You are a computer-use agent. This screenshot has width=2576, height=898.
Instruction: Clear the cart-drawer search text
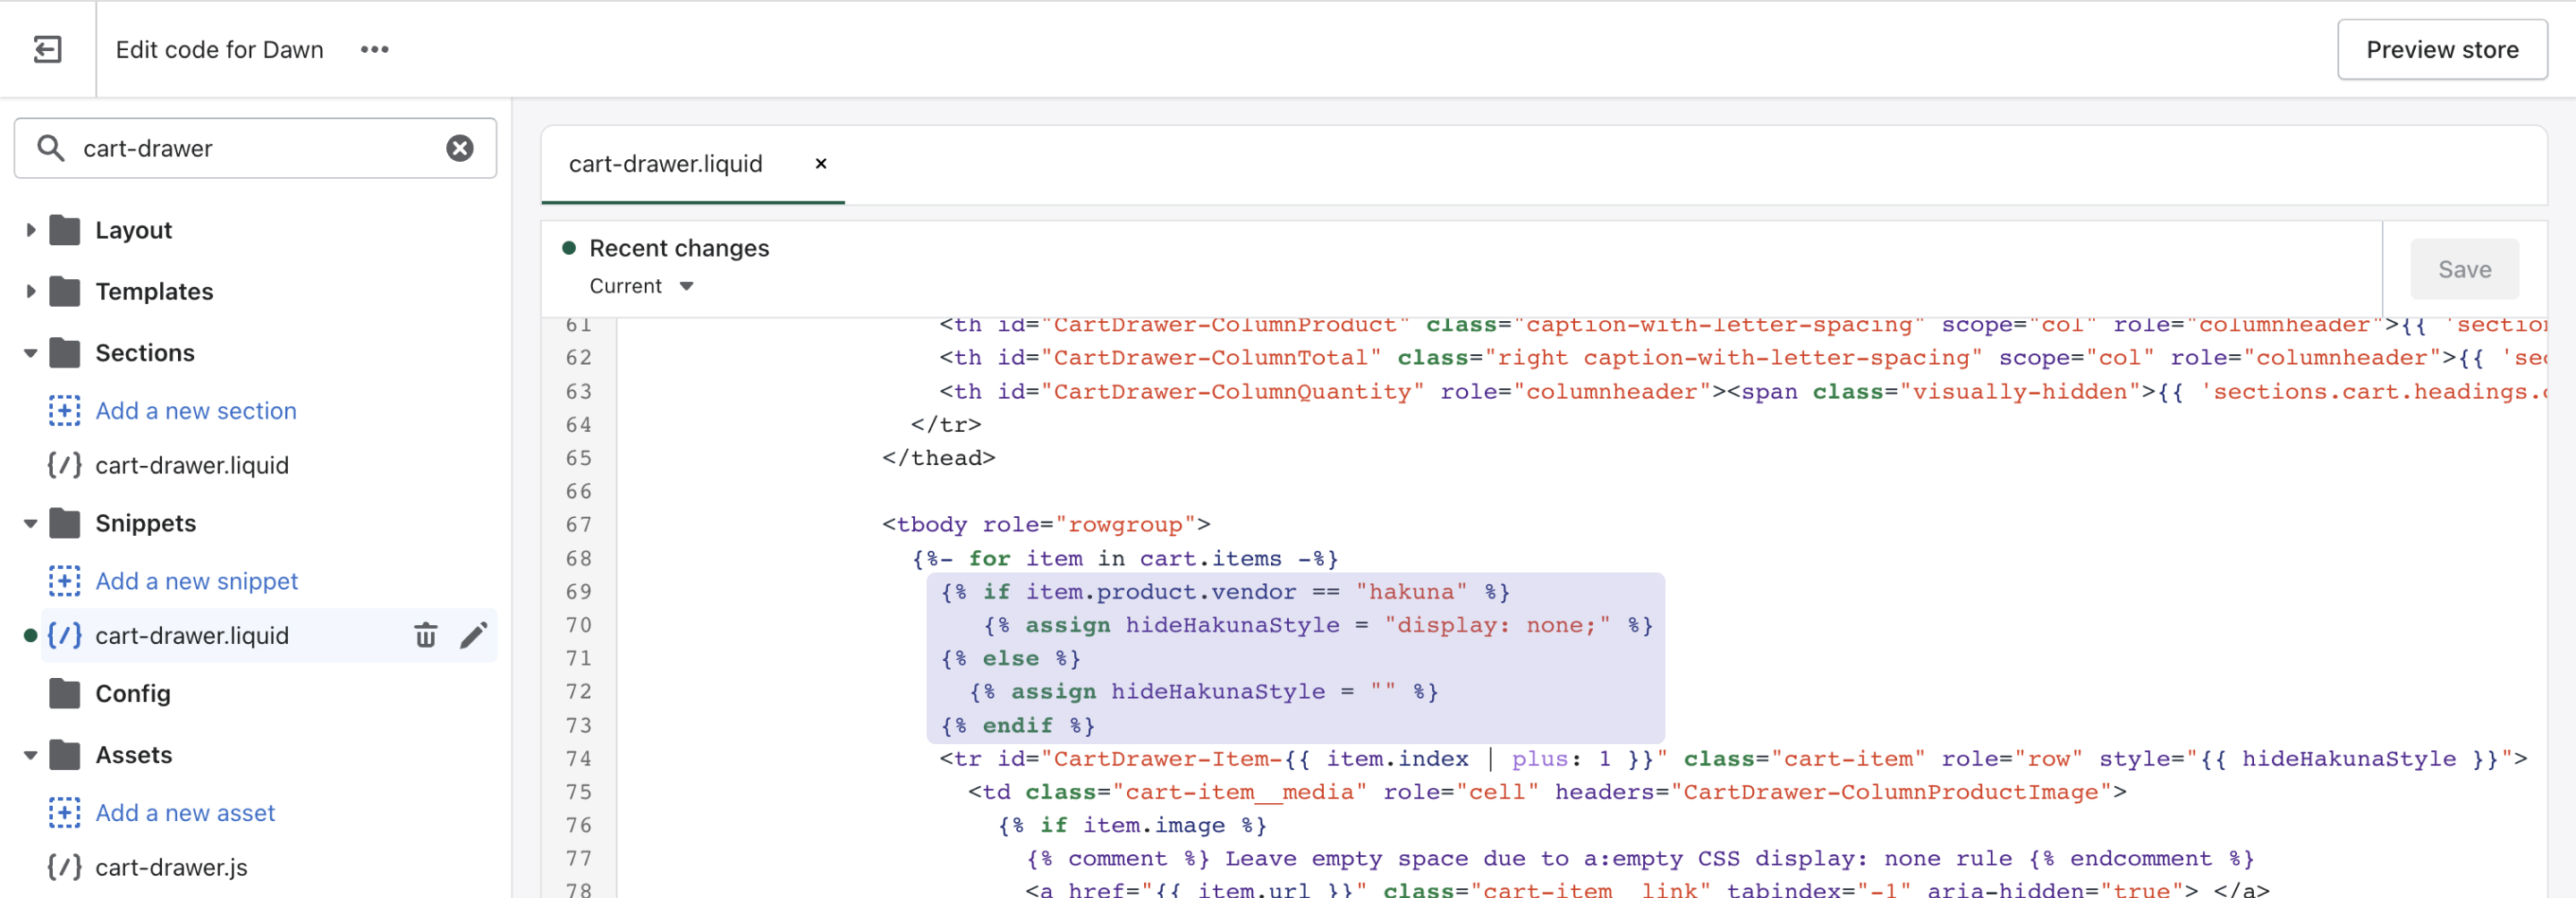coord(459,148)
